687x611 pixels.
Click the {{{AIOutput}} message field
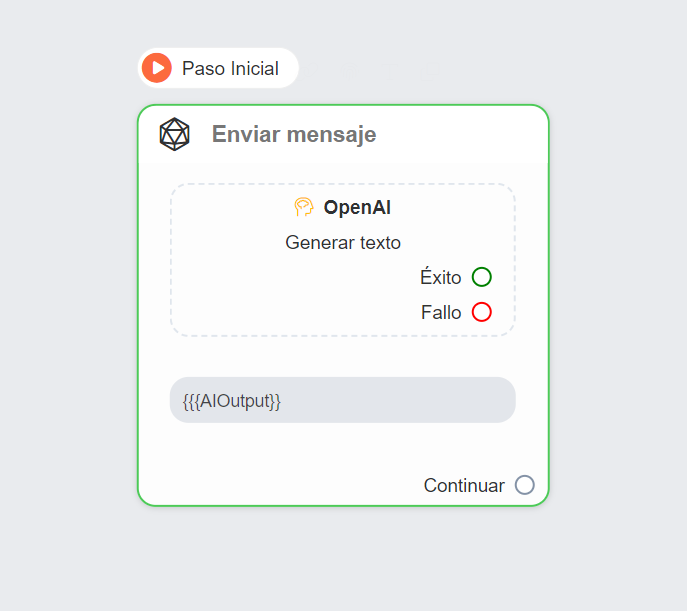[x=343, y=400]
